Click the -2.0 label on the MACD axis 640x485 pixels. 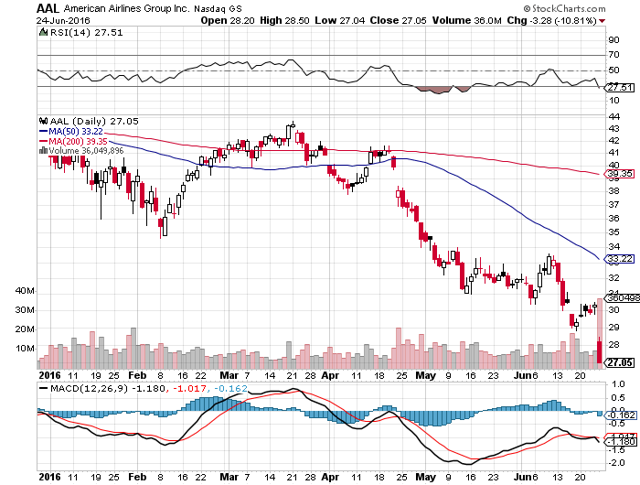[616, 463]
